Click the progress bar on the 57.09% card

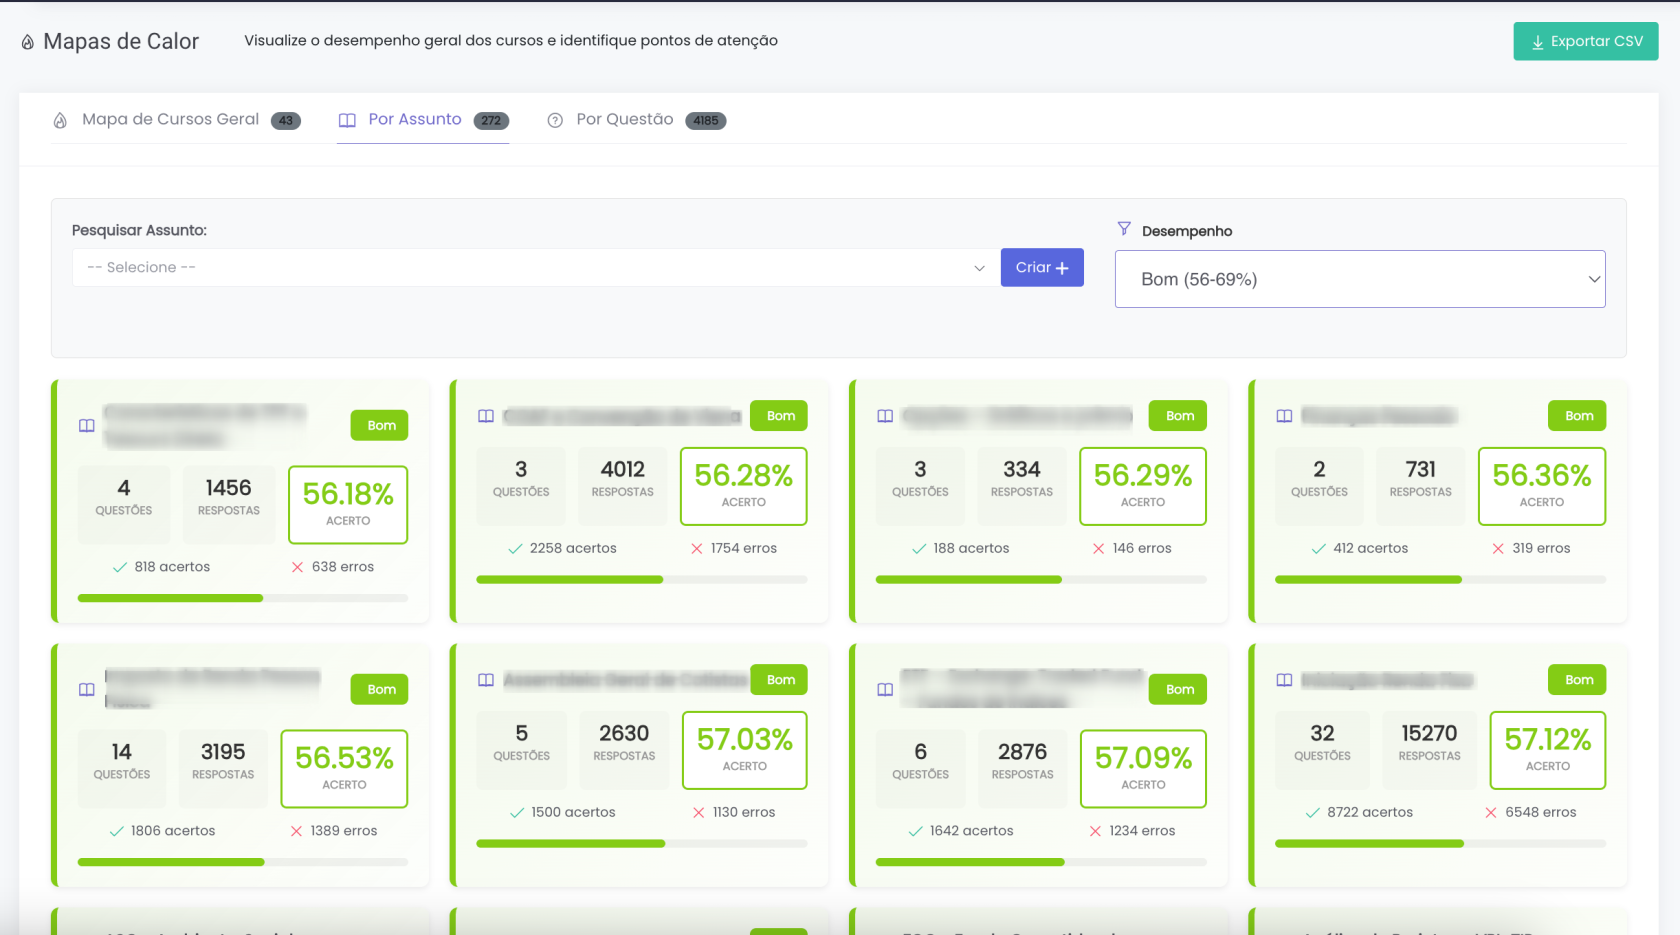pyautogui.click(x=1040, y=862)
